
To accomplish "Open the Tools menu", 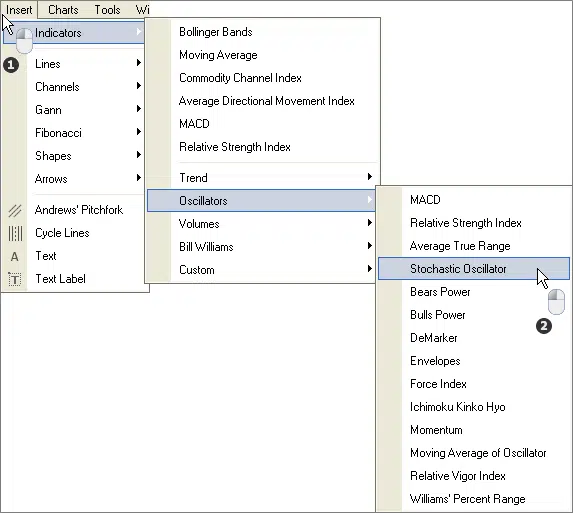I will tap(107, 10).
